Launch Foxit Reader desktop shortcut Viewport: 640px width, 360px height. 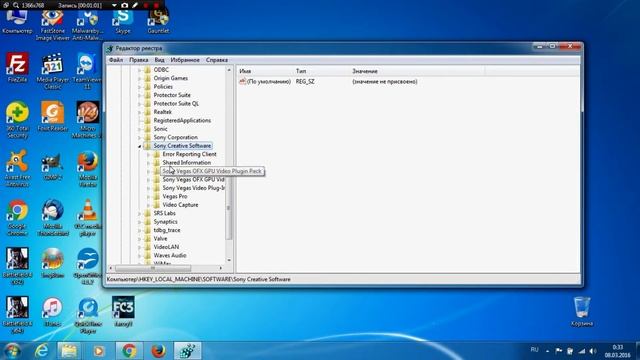tap(52, 116)
